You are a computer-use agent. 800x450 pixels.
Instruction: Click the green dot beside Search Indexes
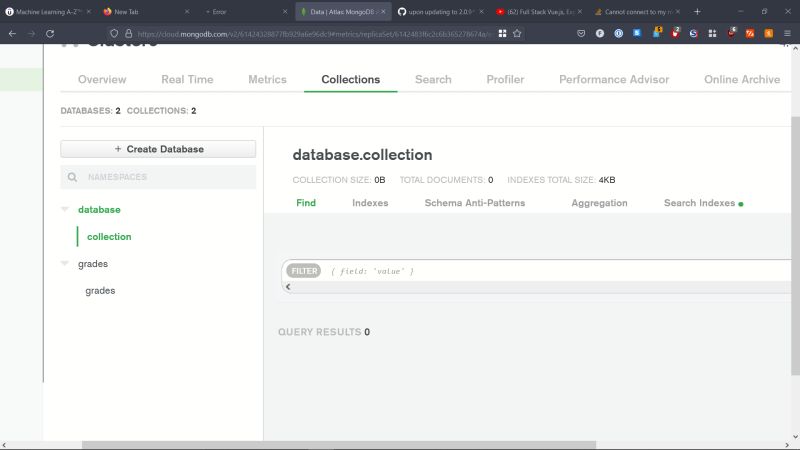click(x=741, y=204)
